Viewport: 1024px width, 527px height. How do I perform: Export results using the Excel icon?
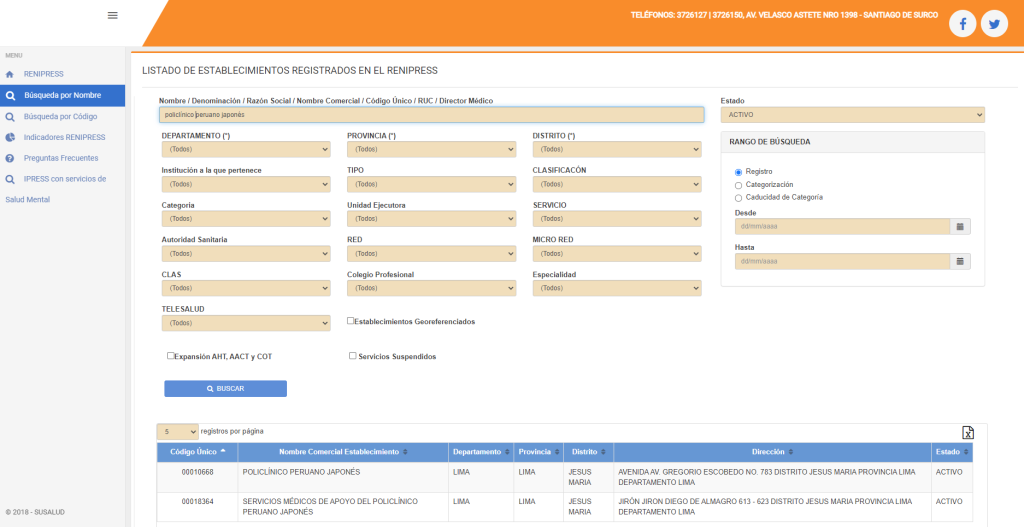tap(967, 432)
